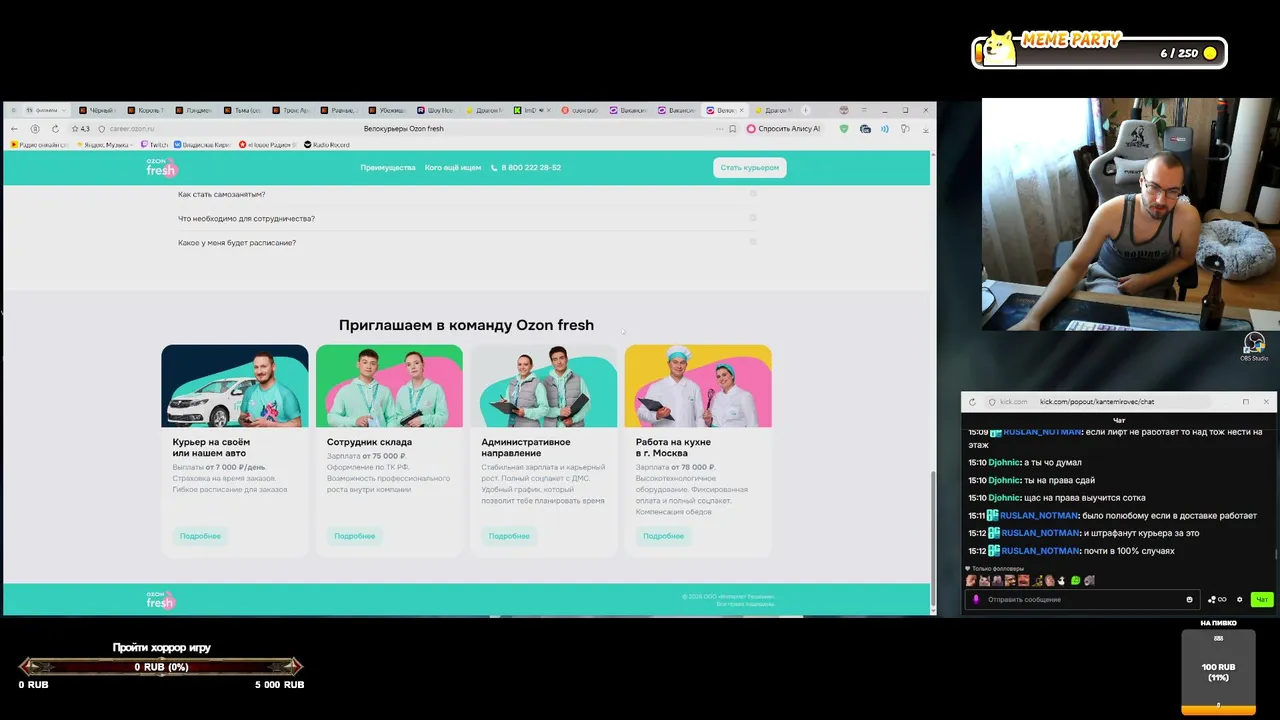The width and height of the screenshot is (1280, 720).
Task: Switch to the 'ozon раб' browser tab
Action: point(582,110)
